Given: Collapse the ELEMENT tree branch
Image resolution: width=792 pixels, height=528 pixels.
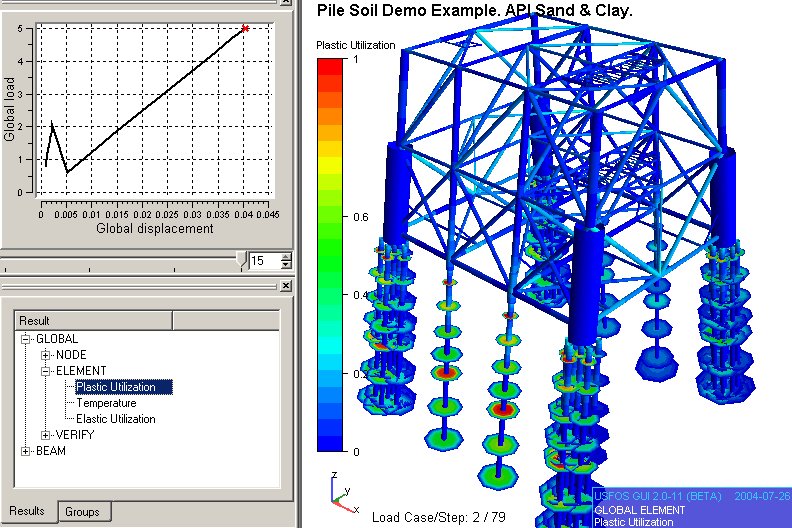Looking at the screenshot, I should coord(46,371).
